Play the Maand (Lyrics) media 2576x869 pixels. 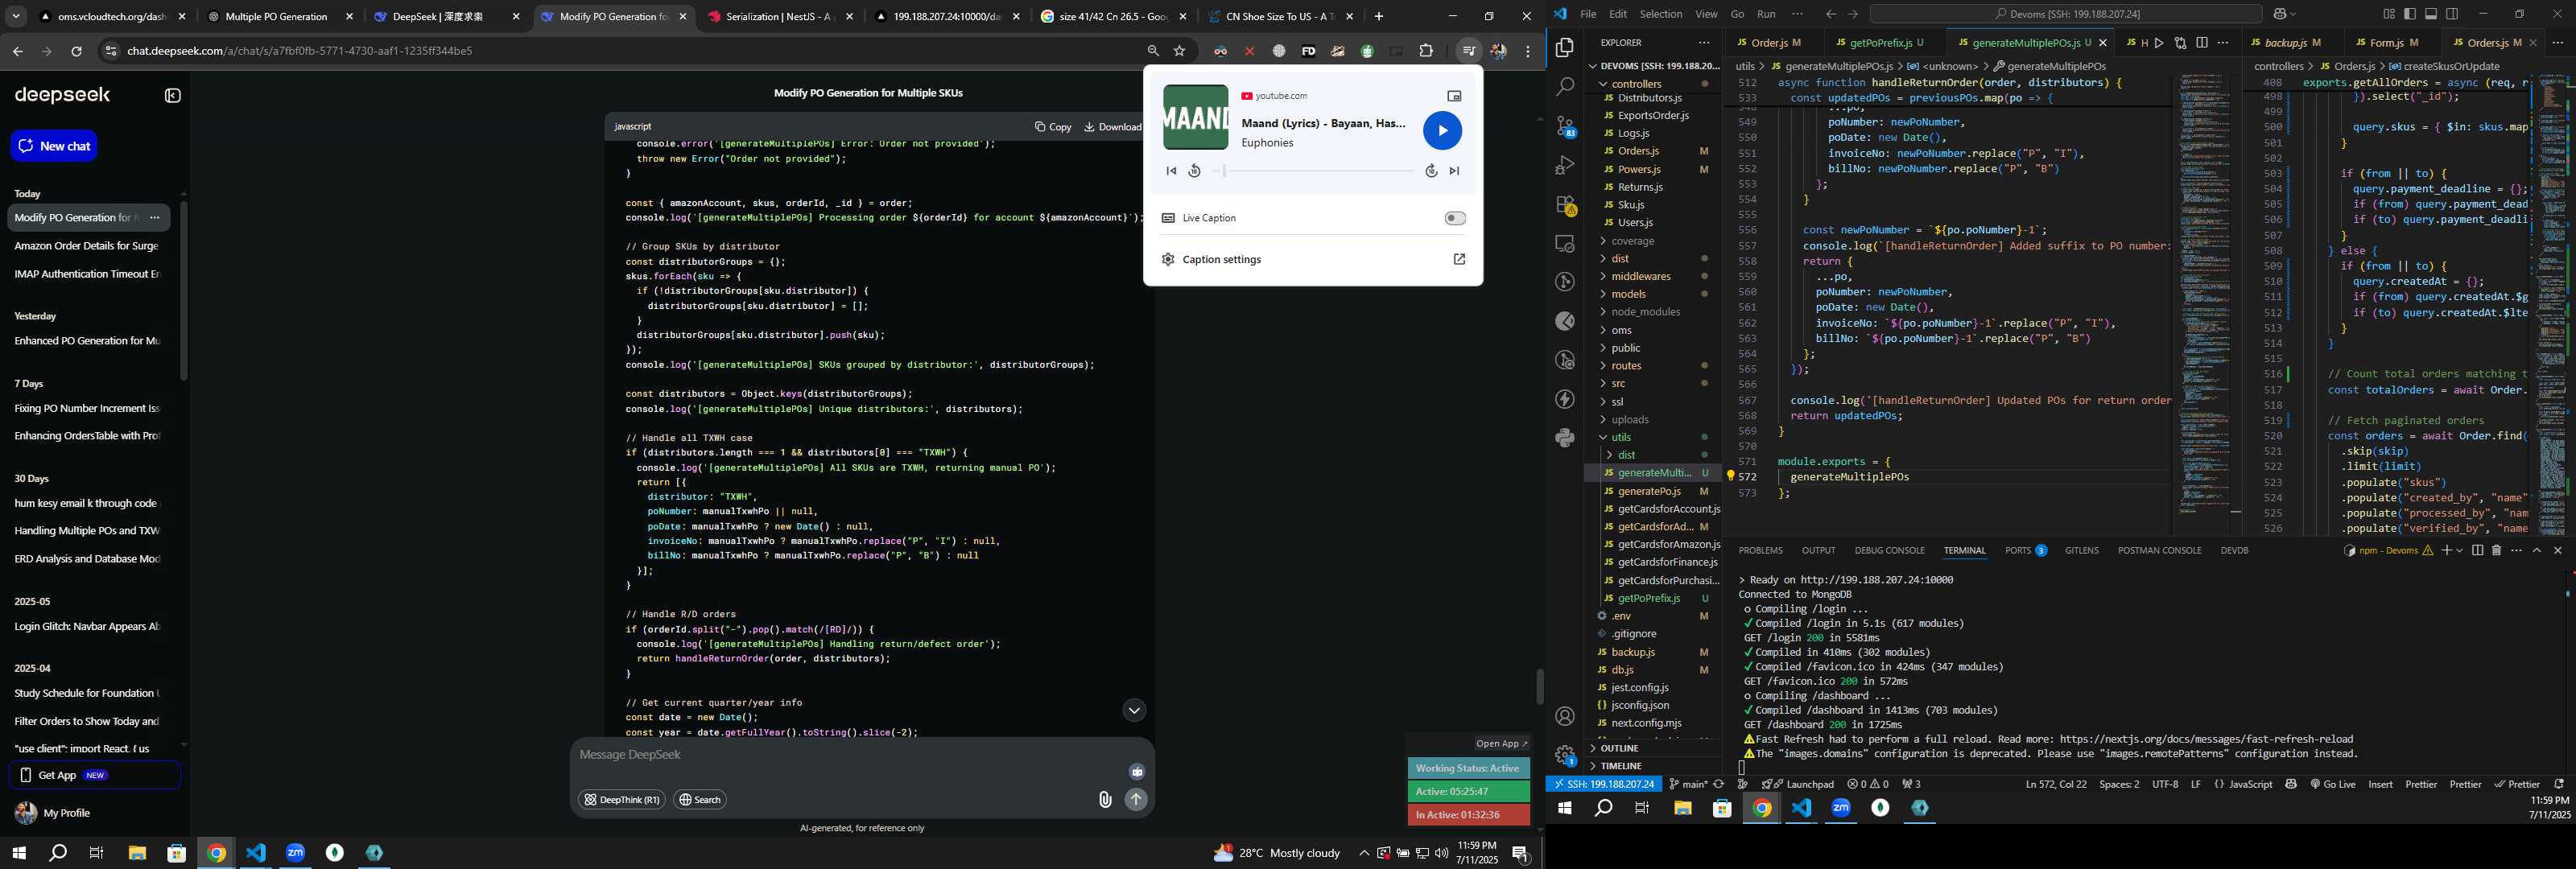click(1442, 130)
